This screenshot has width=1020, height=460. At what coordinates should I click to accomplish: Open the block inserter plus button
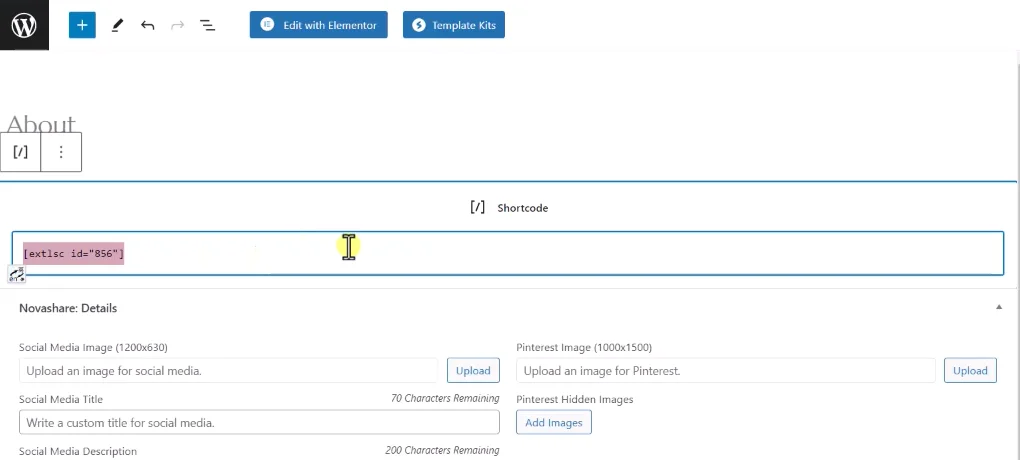pos(82,25)
